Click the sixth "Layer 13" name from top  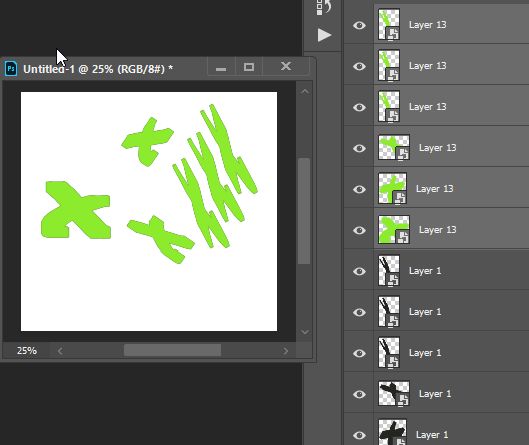438,230
